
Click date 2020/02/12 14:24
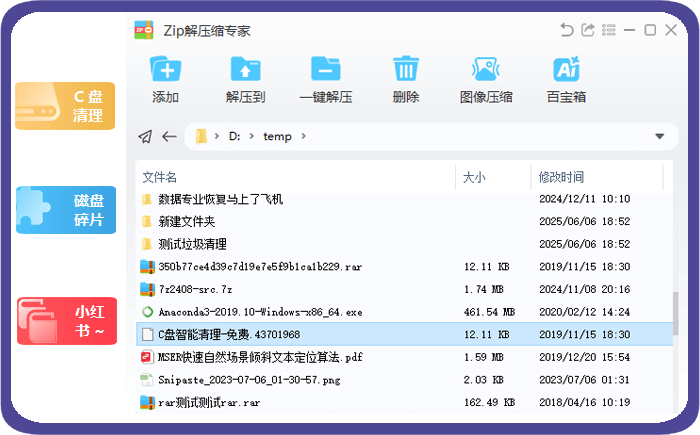click(x=584, y=312)
